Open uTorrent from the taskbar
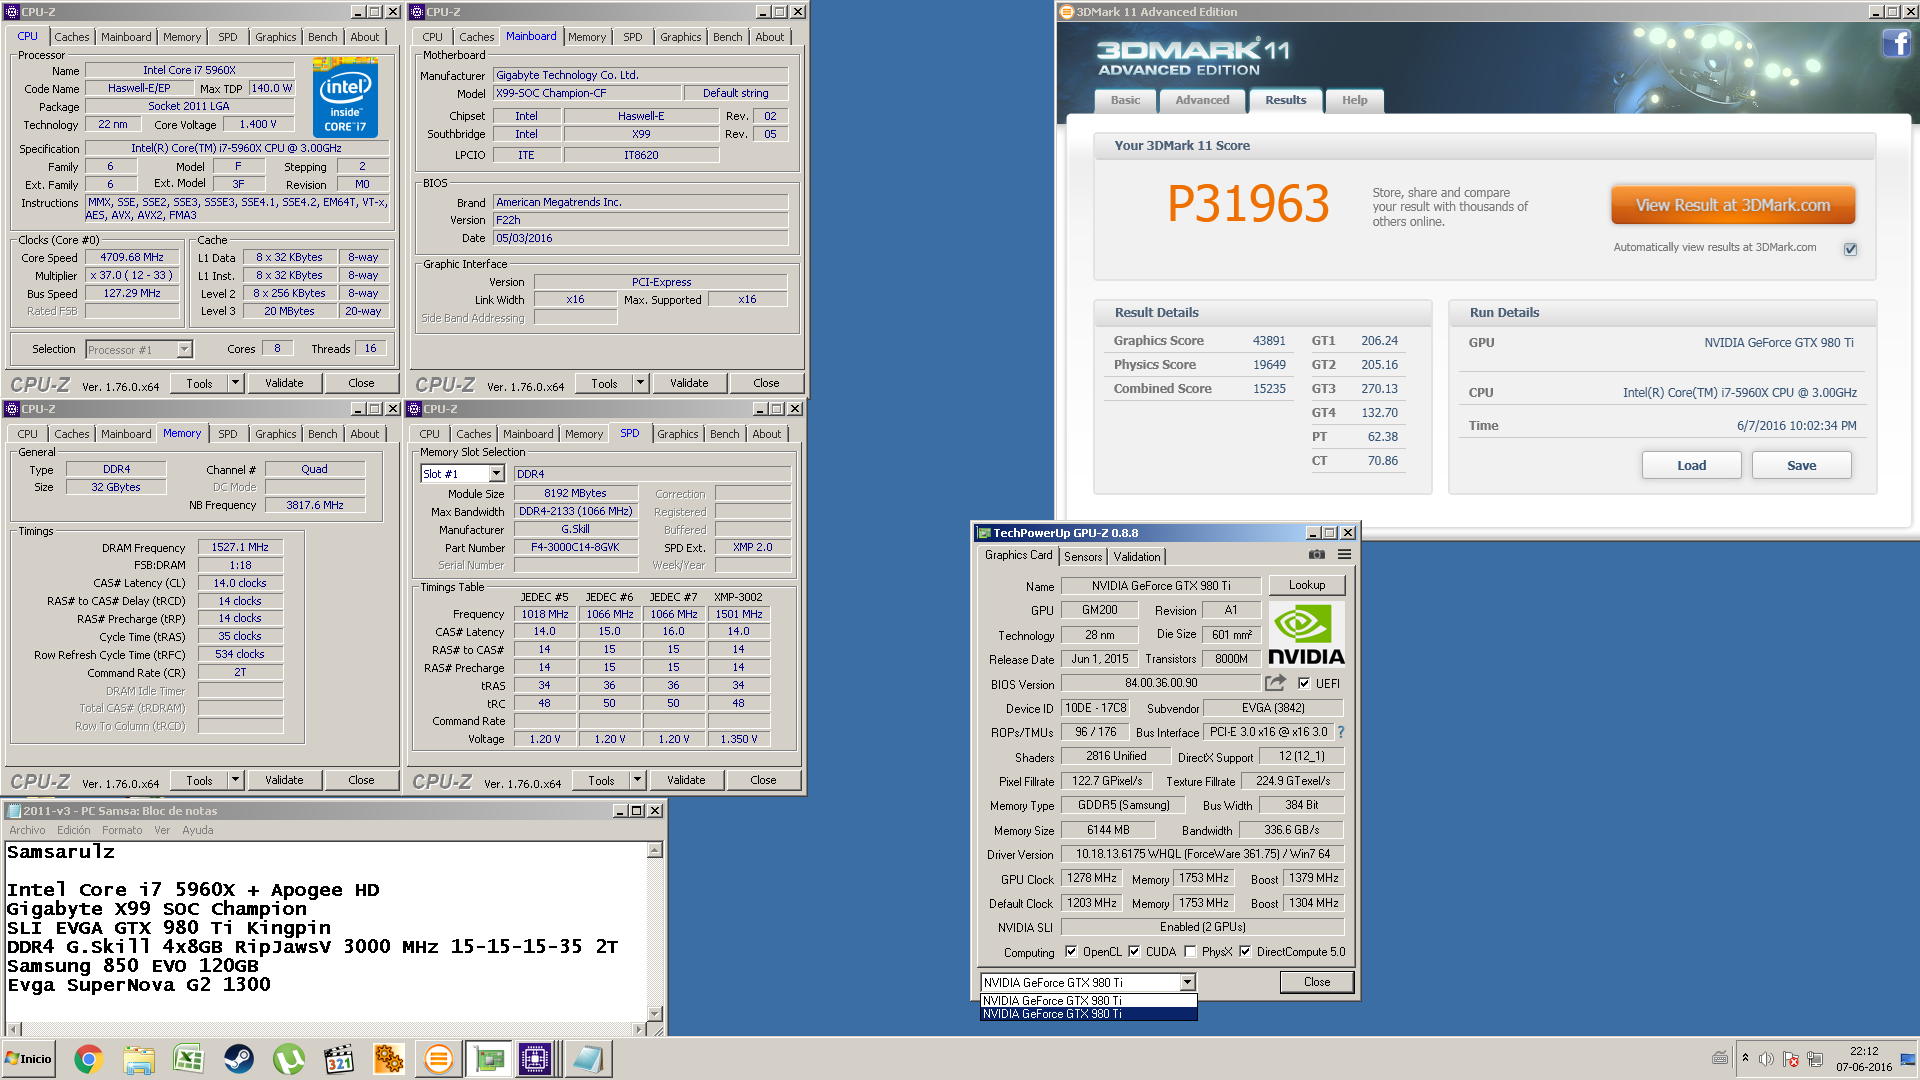Image resolution: width=1920 pixels, height=1080 pixels. (289, 1059)
